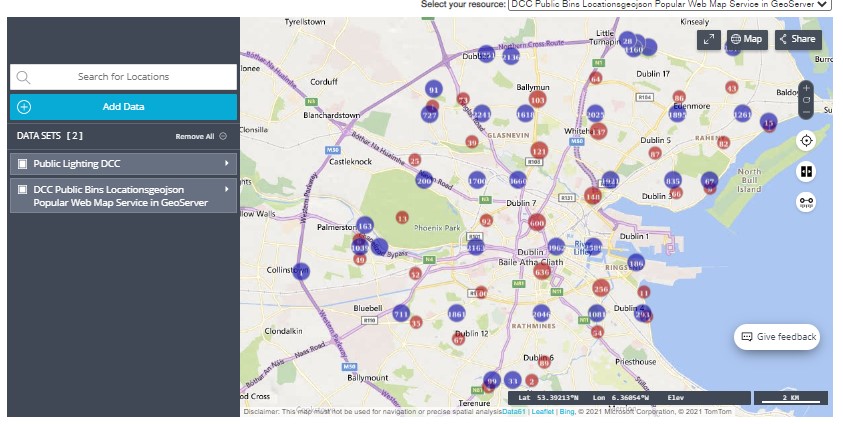
Task: Activate the distance measure tool
Action: pyautogui.click(x=806, y=202)
